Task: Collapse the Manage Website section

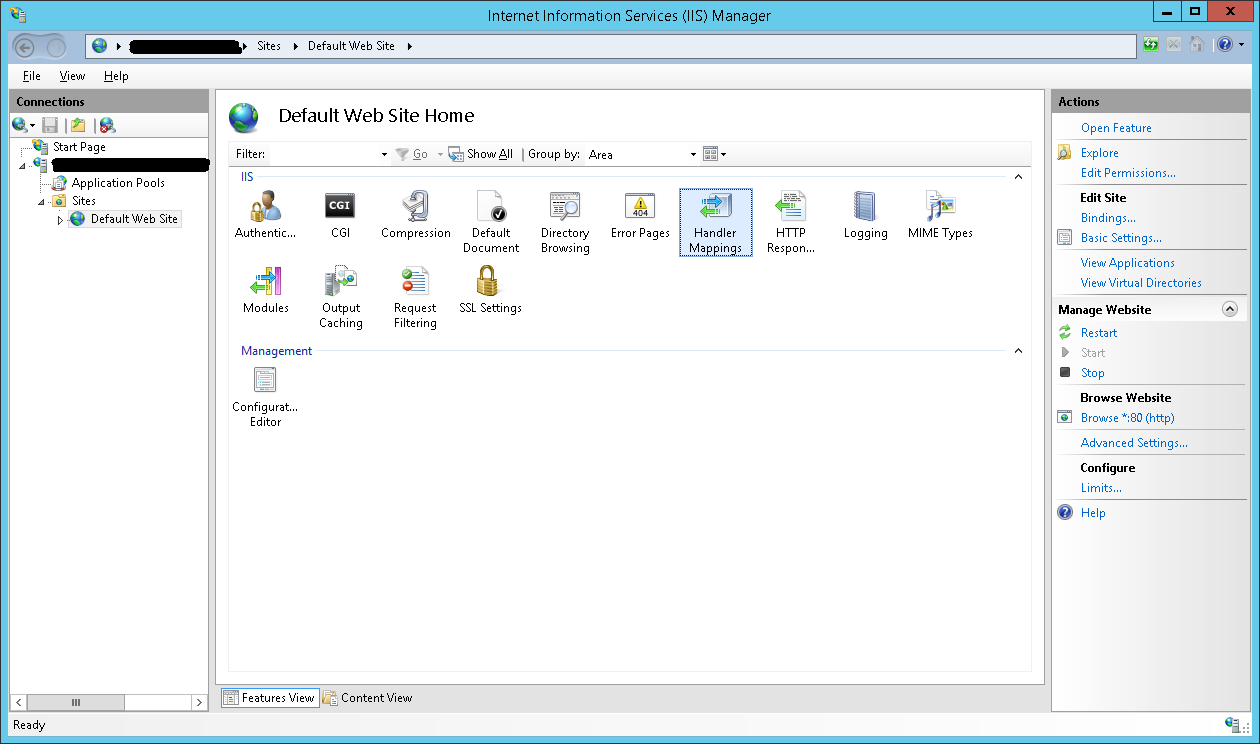Action: click(1230, 310)
